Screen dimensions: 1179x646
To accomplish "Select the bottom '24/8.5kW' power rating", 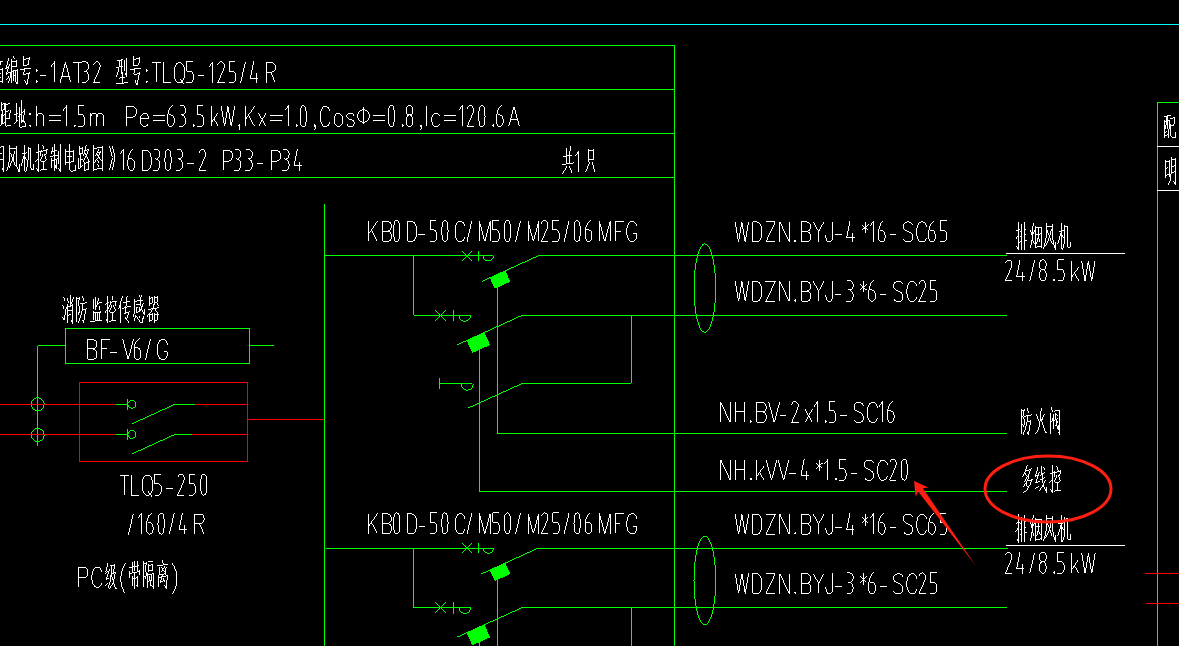I will (1050, 563).
